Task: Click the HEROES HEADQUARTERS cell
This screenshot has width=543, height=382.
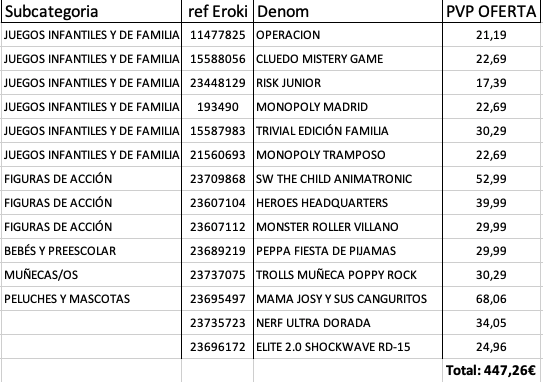Action: [x=348, y=203]
